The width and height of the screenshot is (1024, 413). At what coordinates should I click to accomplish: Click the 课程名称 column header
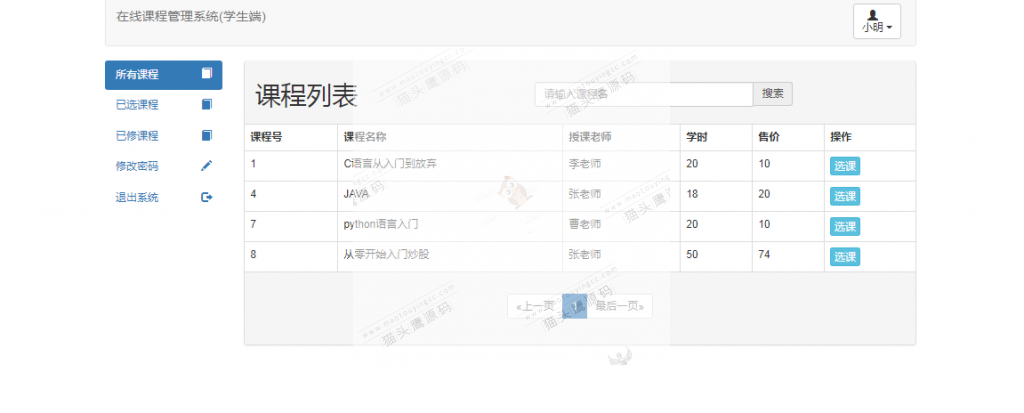pos(365,137)
